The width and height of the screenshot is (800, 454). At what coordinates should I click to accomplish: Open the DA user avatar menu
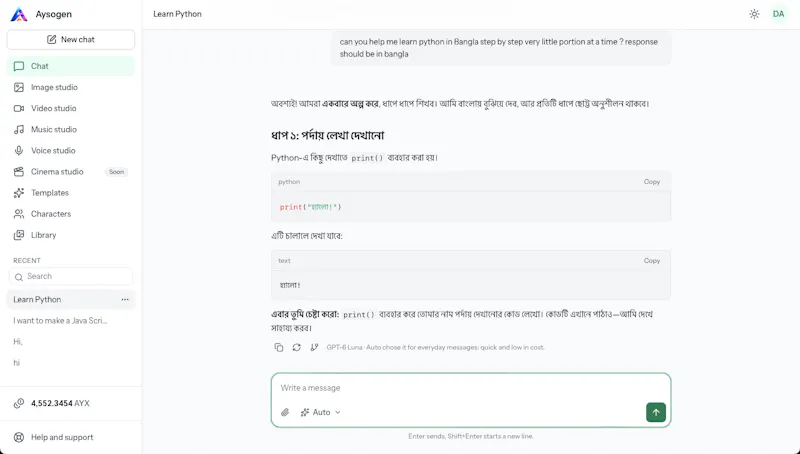click(779, 14)
